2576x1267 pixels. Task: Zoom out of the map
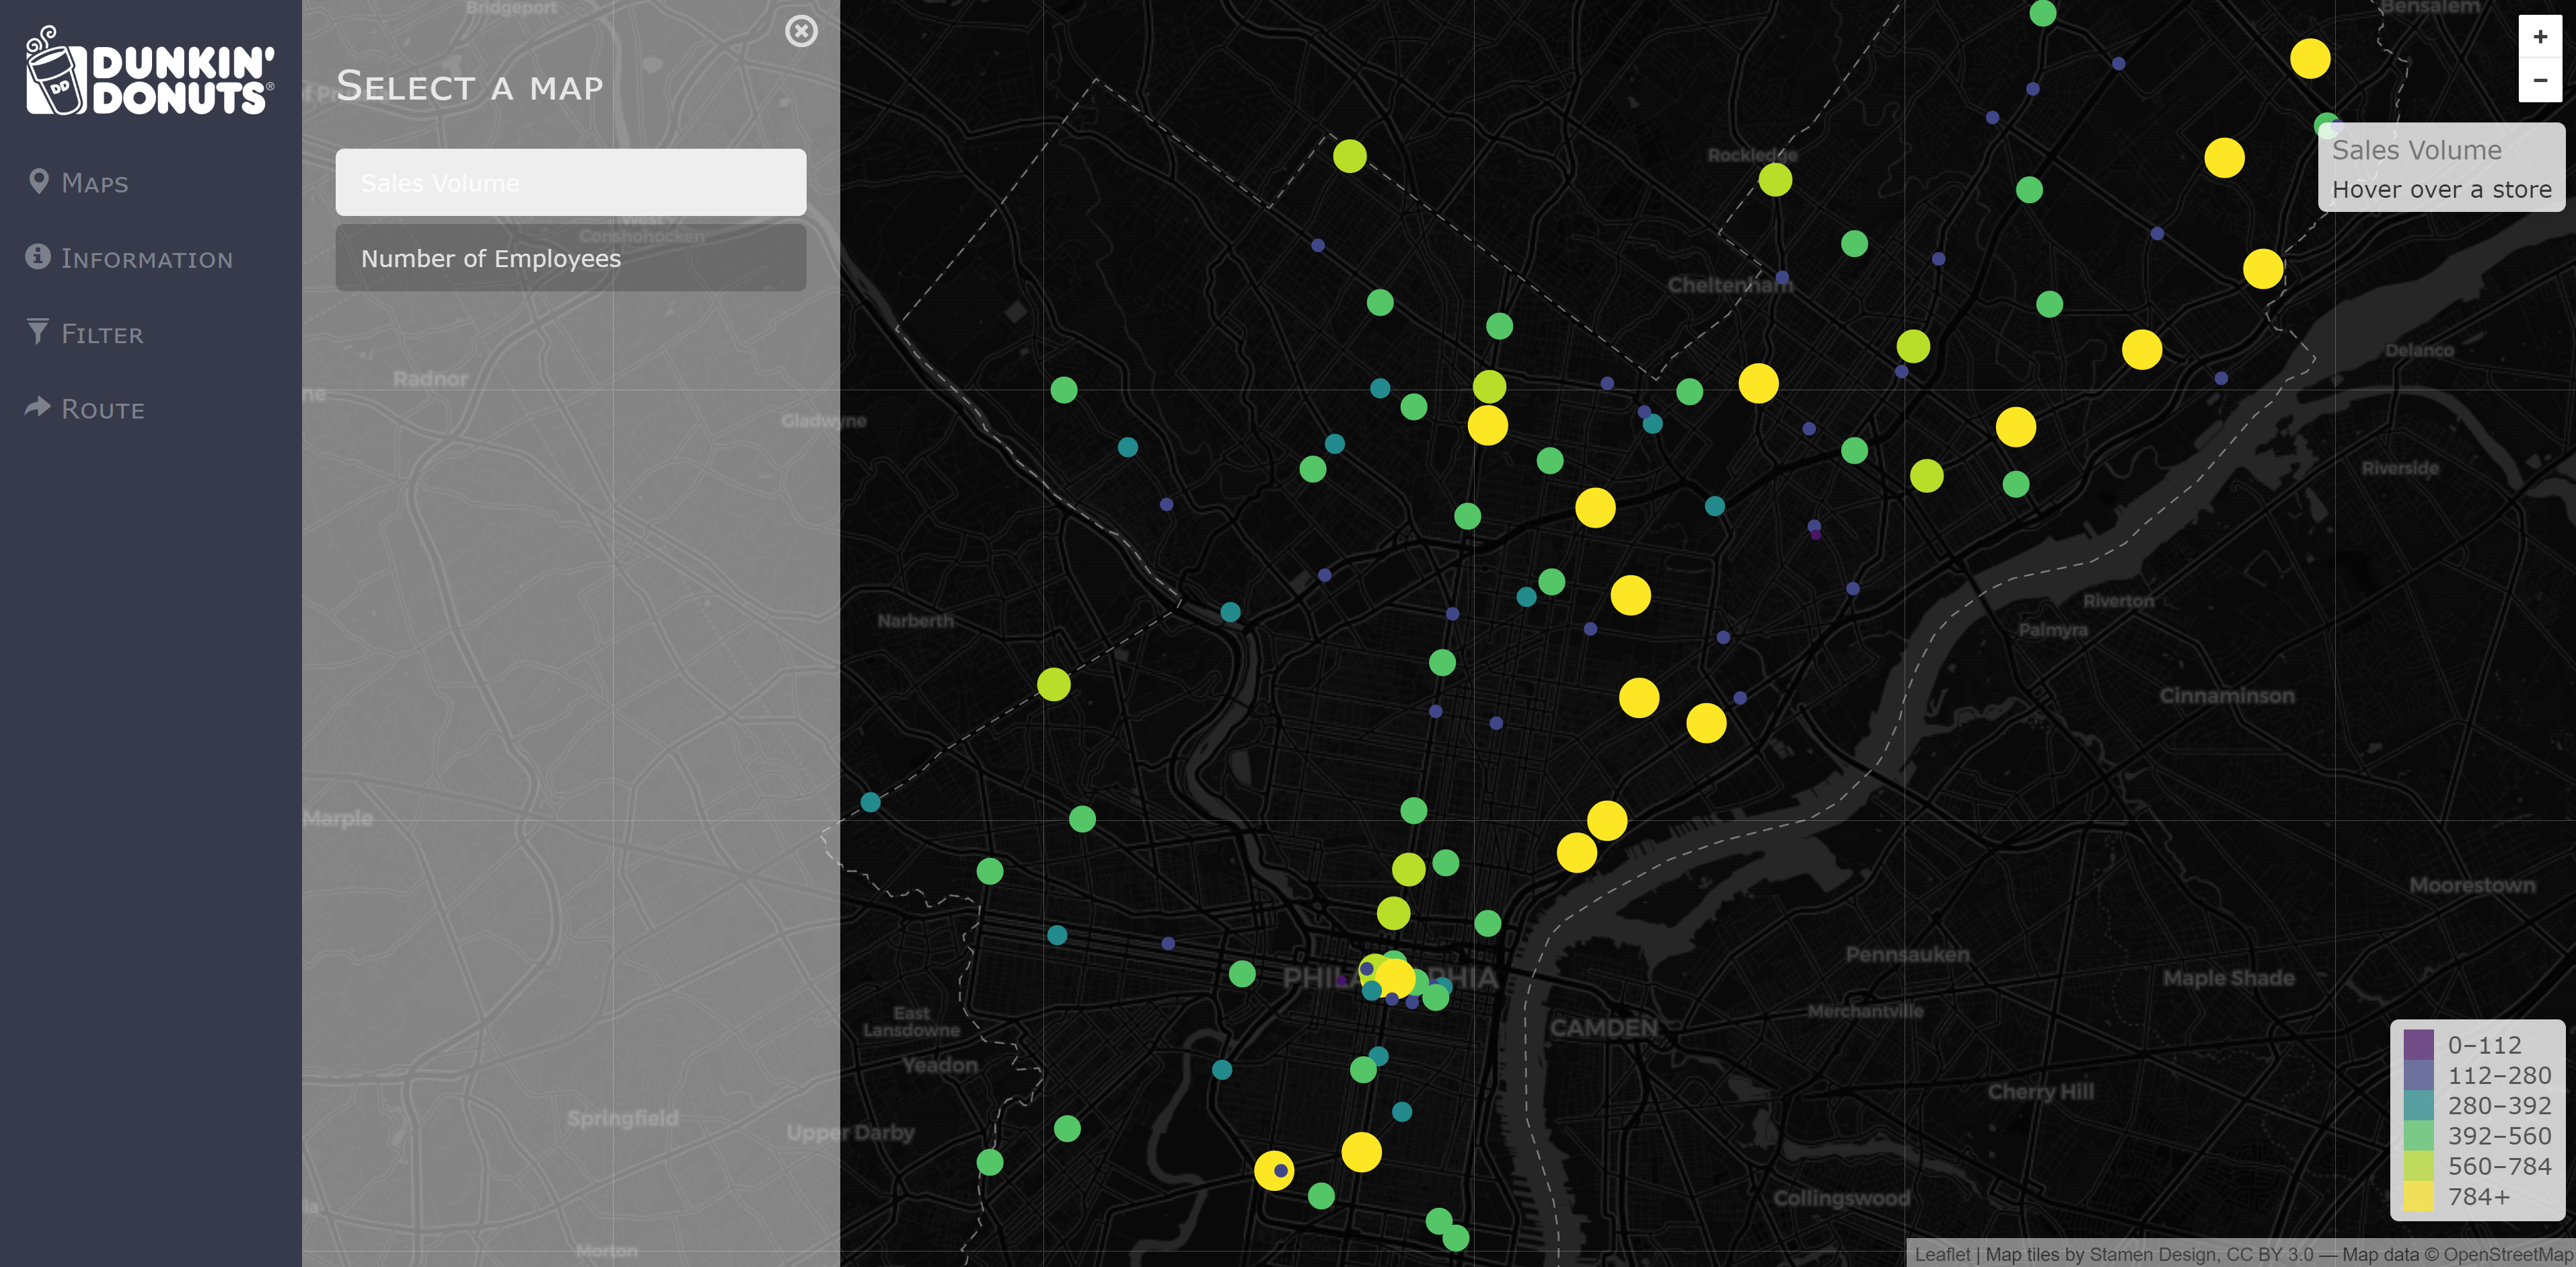click(2539, 80)
